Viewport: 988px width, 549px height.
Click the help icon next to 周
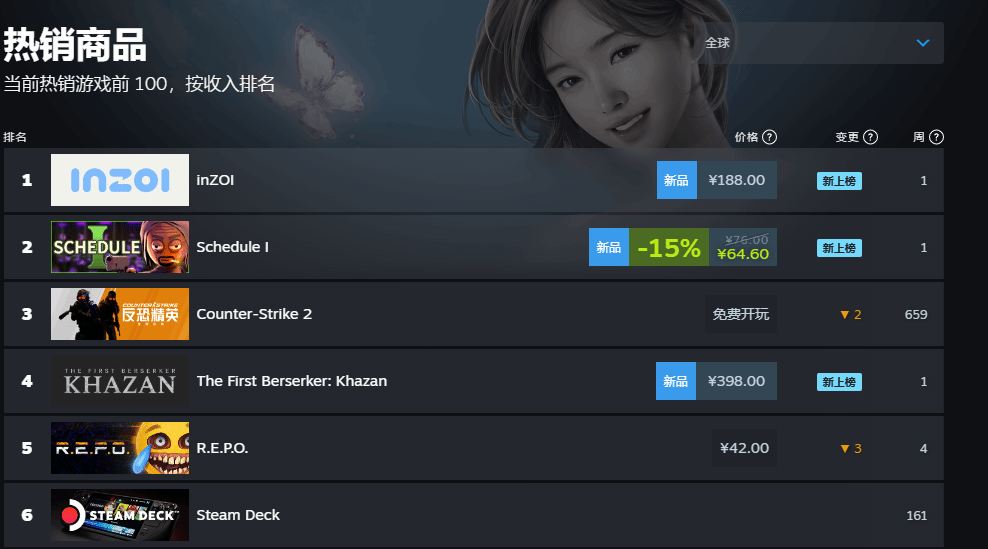pyautogui.click(x=936, y=137)
